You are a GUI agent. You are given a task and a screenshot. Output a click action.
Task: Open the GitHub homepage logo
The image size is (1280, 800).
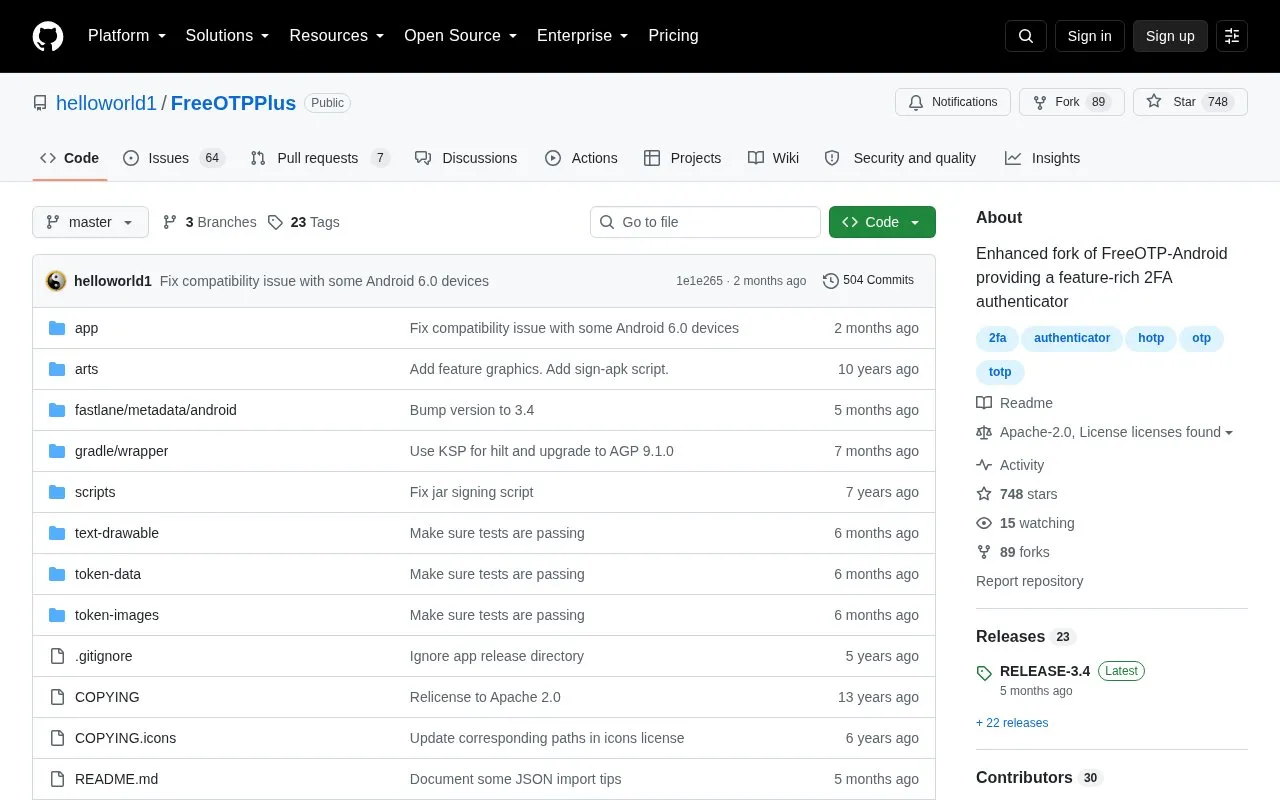(48, 36)
